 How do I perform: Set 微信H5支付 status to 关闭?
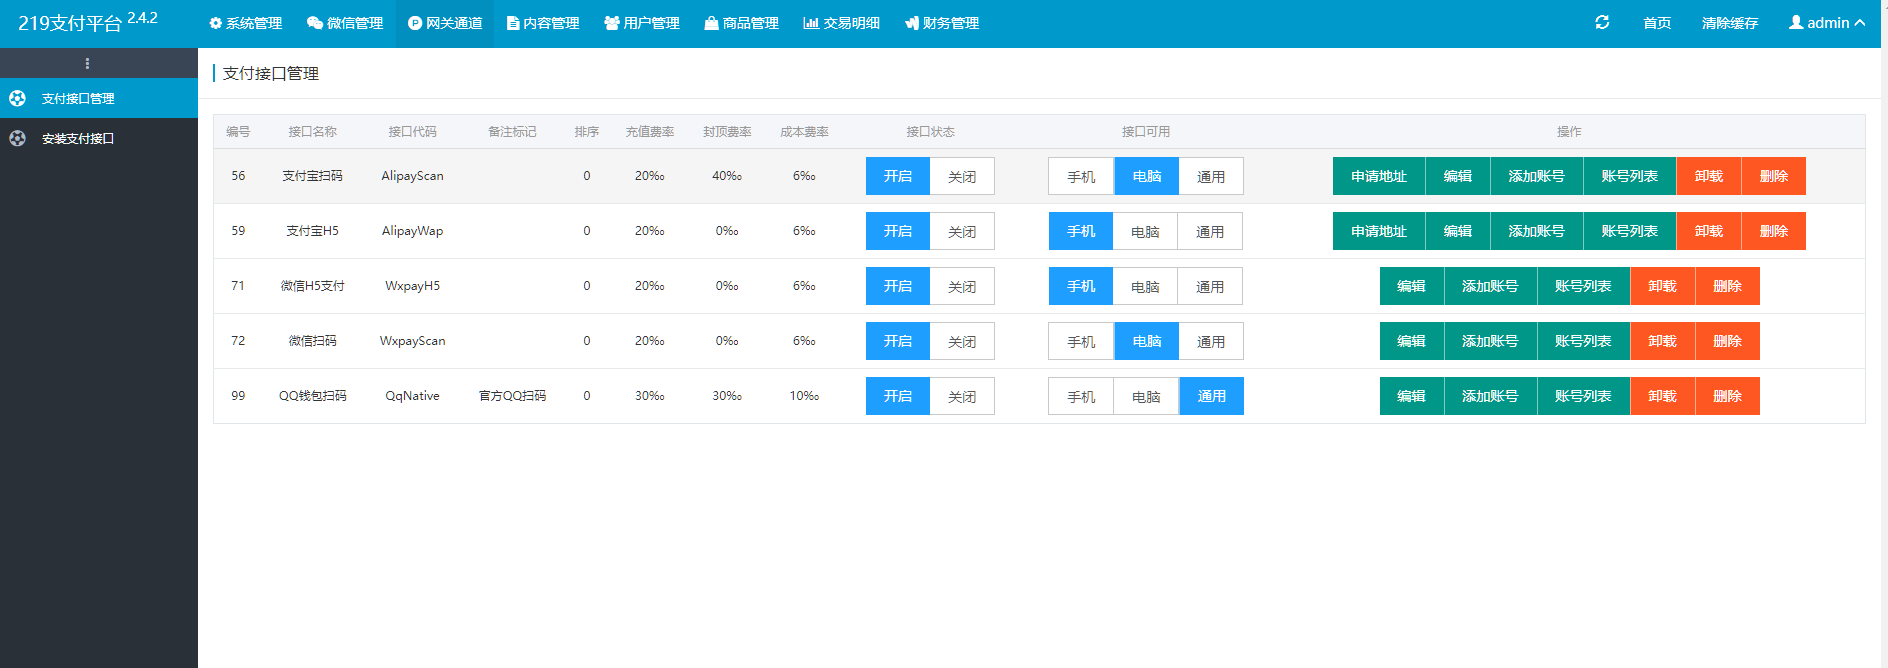click(962, 286)
